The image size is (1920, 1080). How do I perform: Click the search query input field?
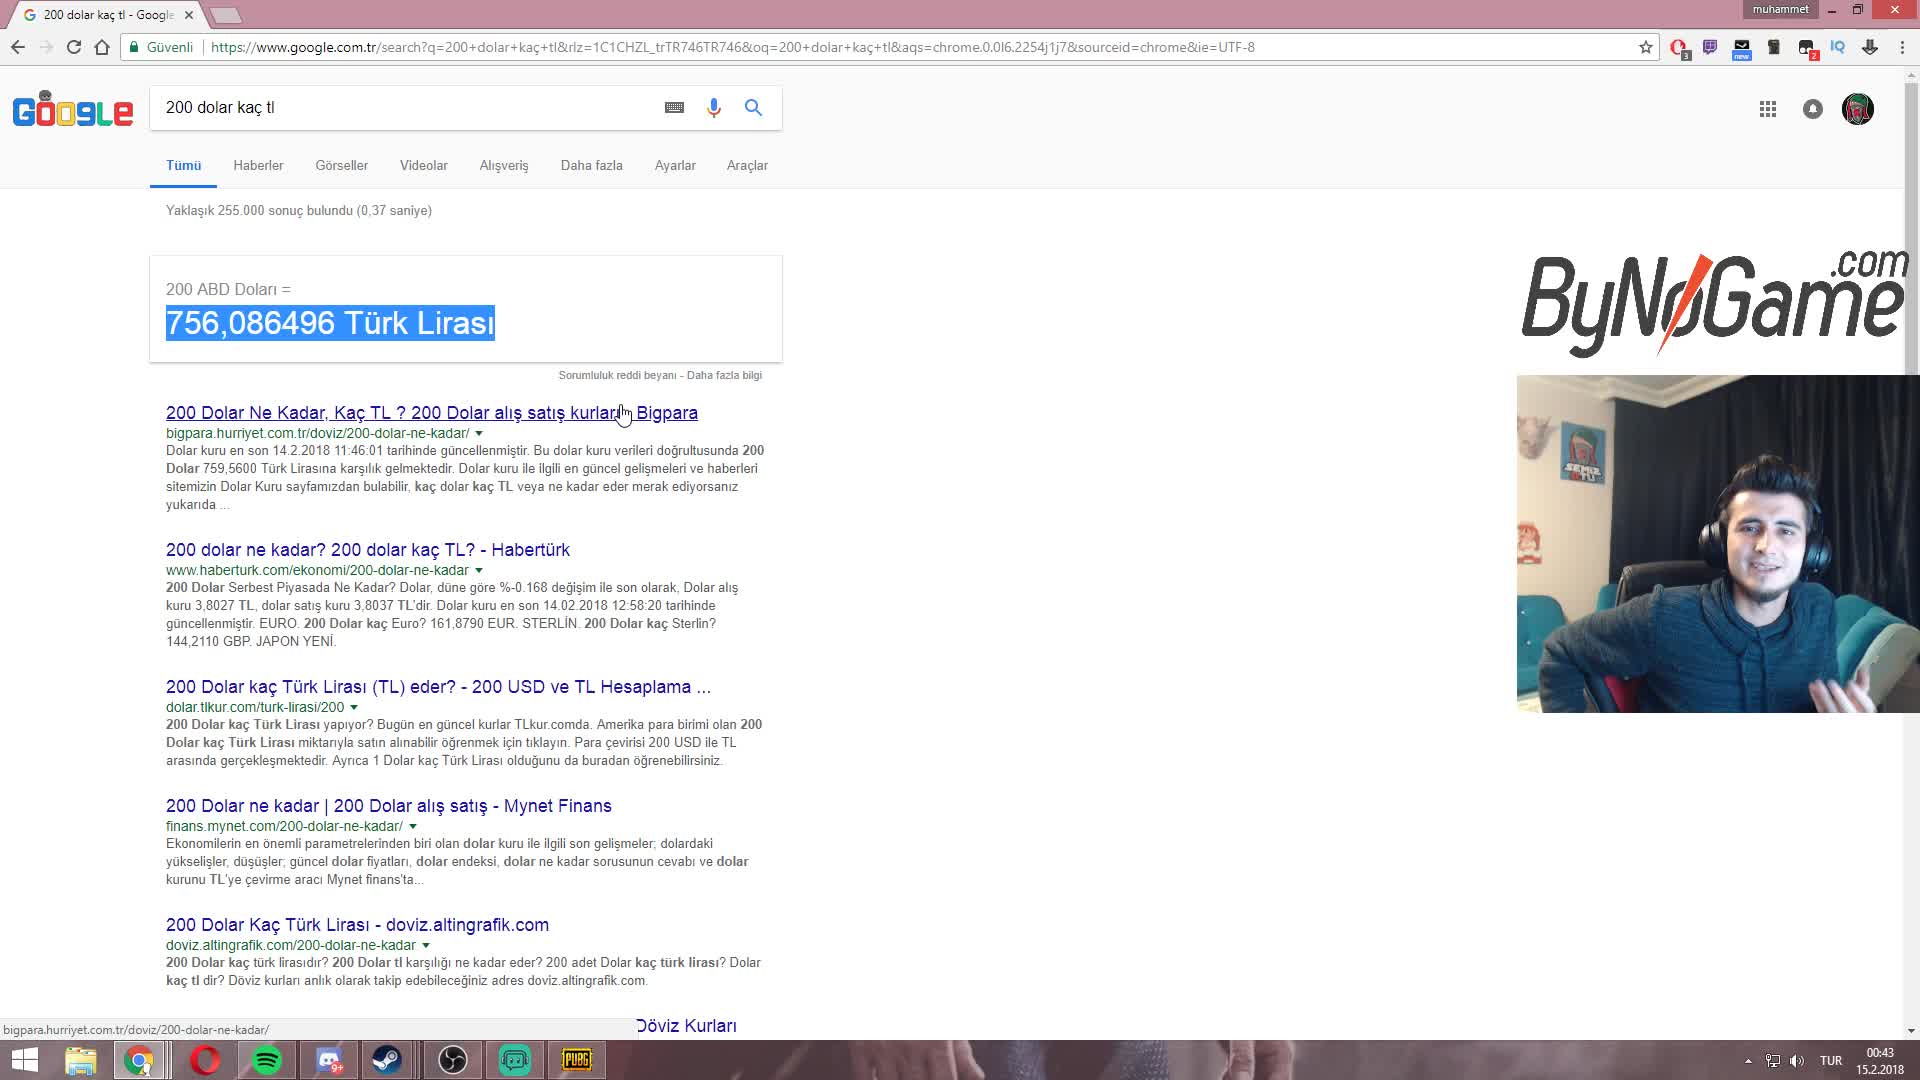(x=408, y=108)
